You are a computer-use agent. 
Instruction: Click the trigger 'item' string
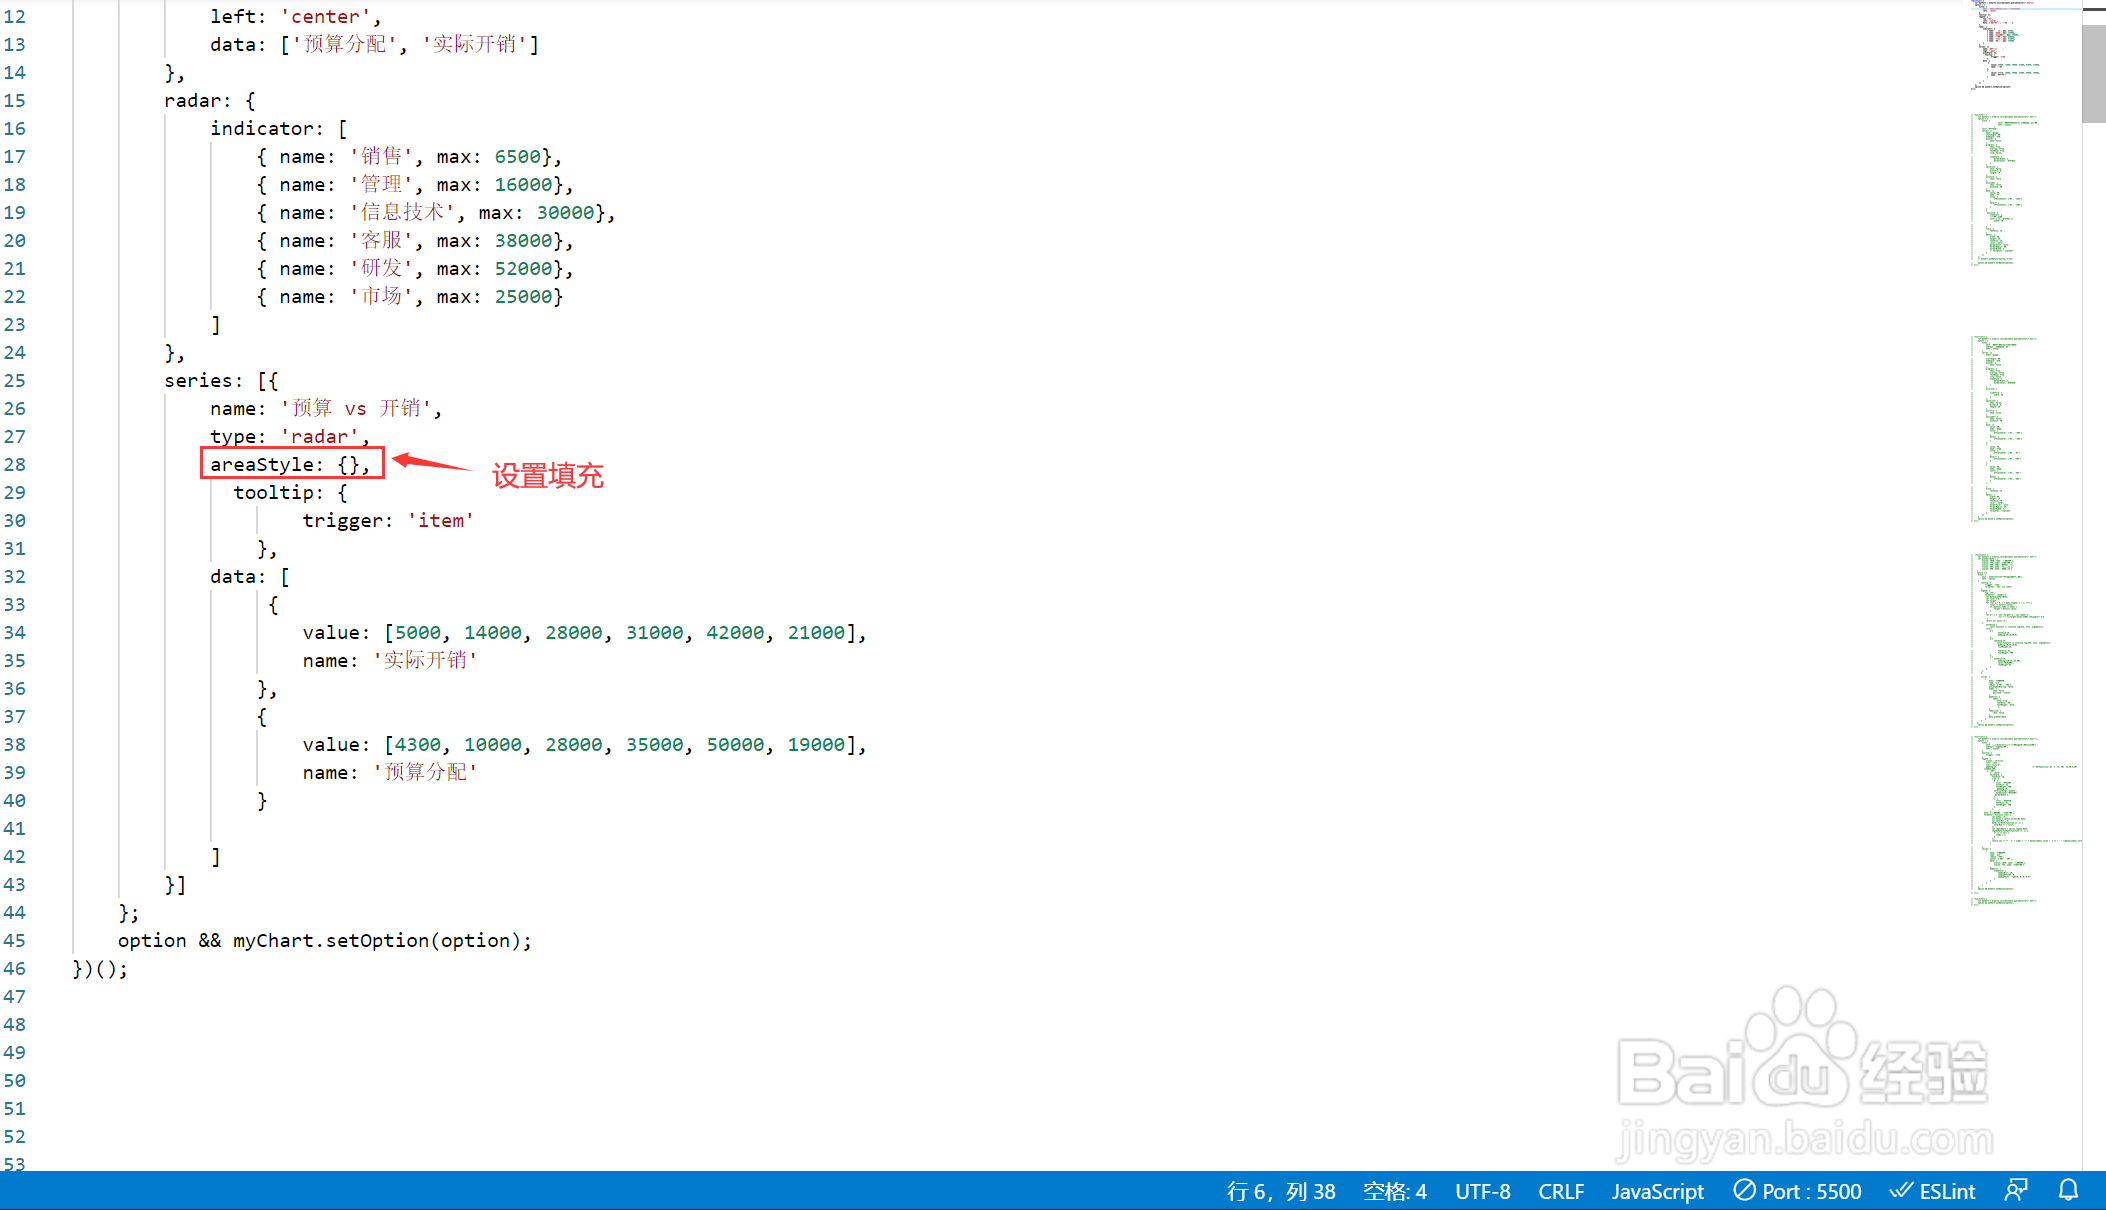click(440, 520)
